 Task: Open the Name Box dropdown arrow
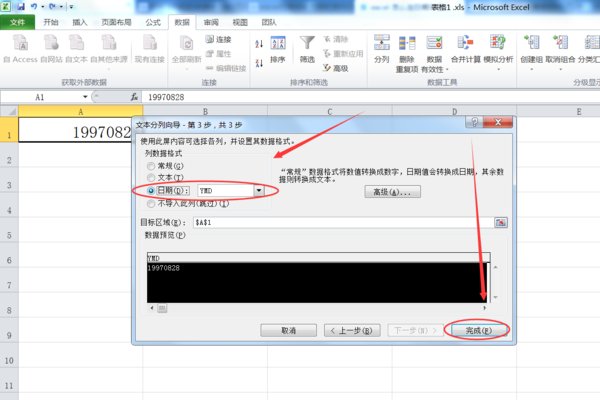(85, 97)
